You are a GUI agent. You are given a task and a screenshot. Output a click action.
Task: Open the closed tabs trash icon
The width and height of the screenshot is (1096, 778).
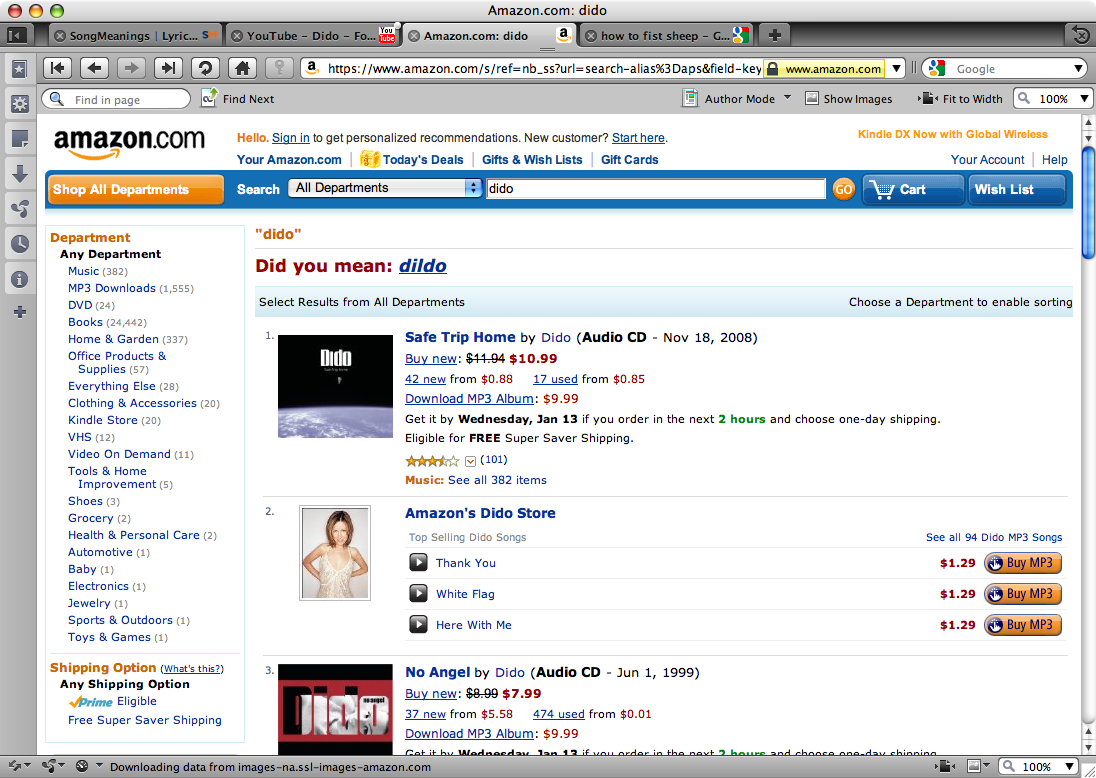1081,34
